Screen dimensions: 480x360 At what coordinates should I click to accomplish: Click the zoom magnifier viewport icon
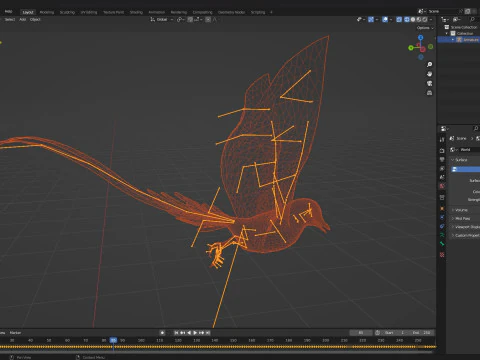point(430,64)
